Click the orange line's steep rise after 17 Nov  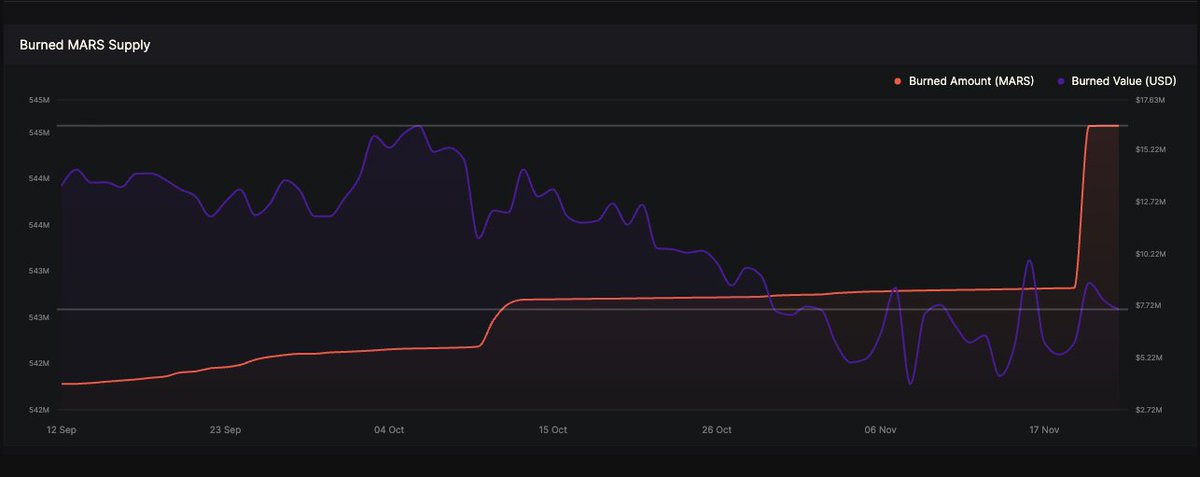click(x=1082, y=205)
